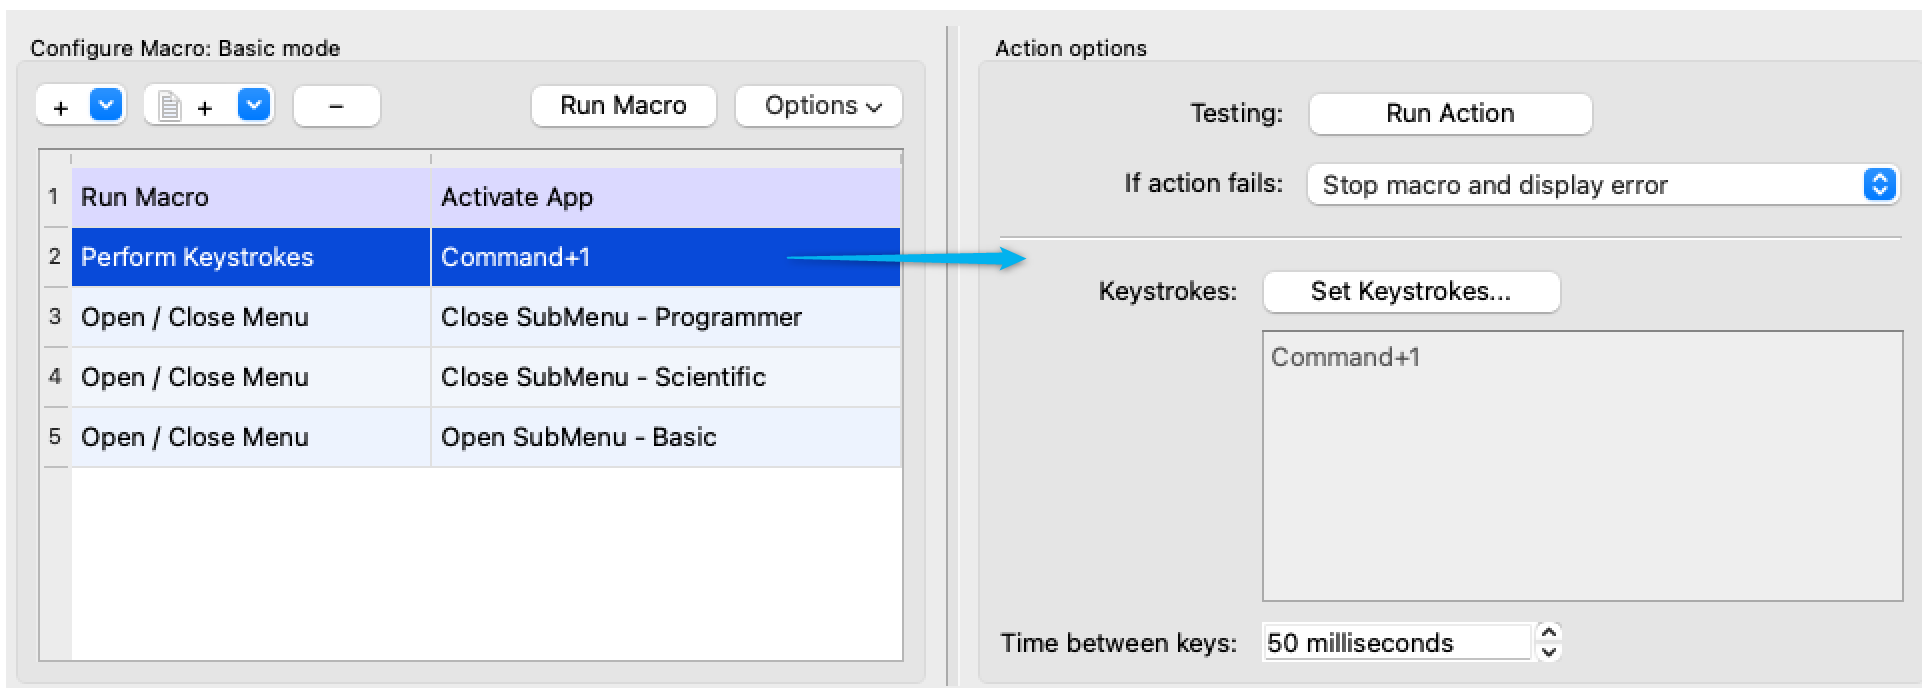Open the Options menu
Image resolution: width=1931 pixels, height=694 pixels.
(x=818, y=106)
